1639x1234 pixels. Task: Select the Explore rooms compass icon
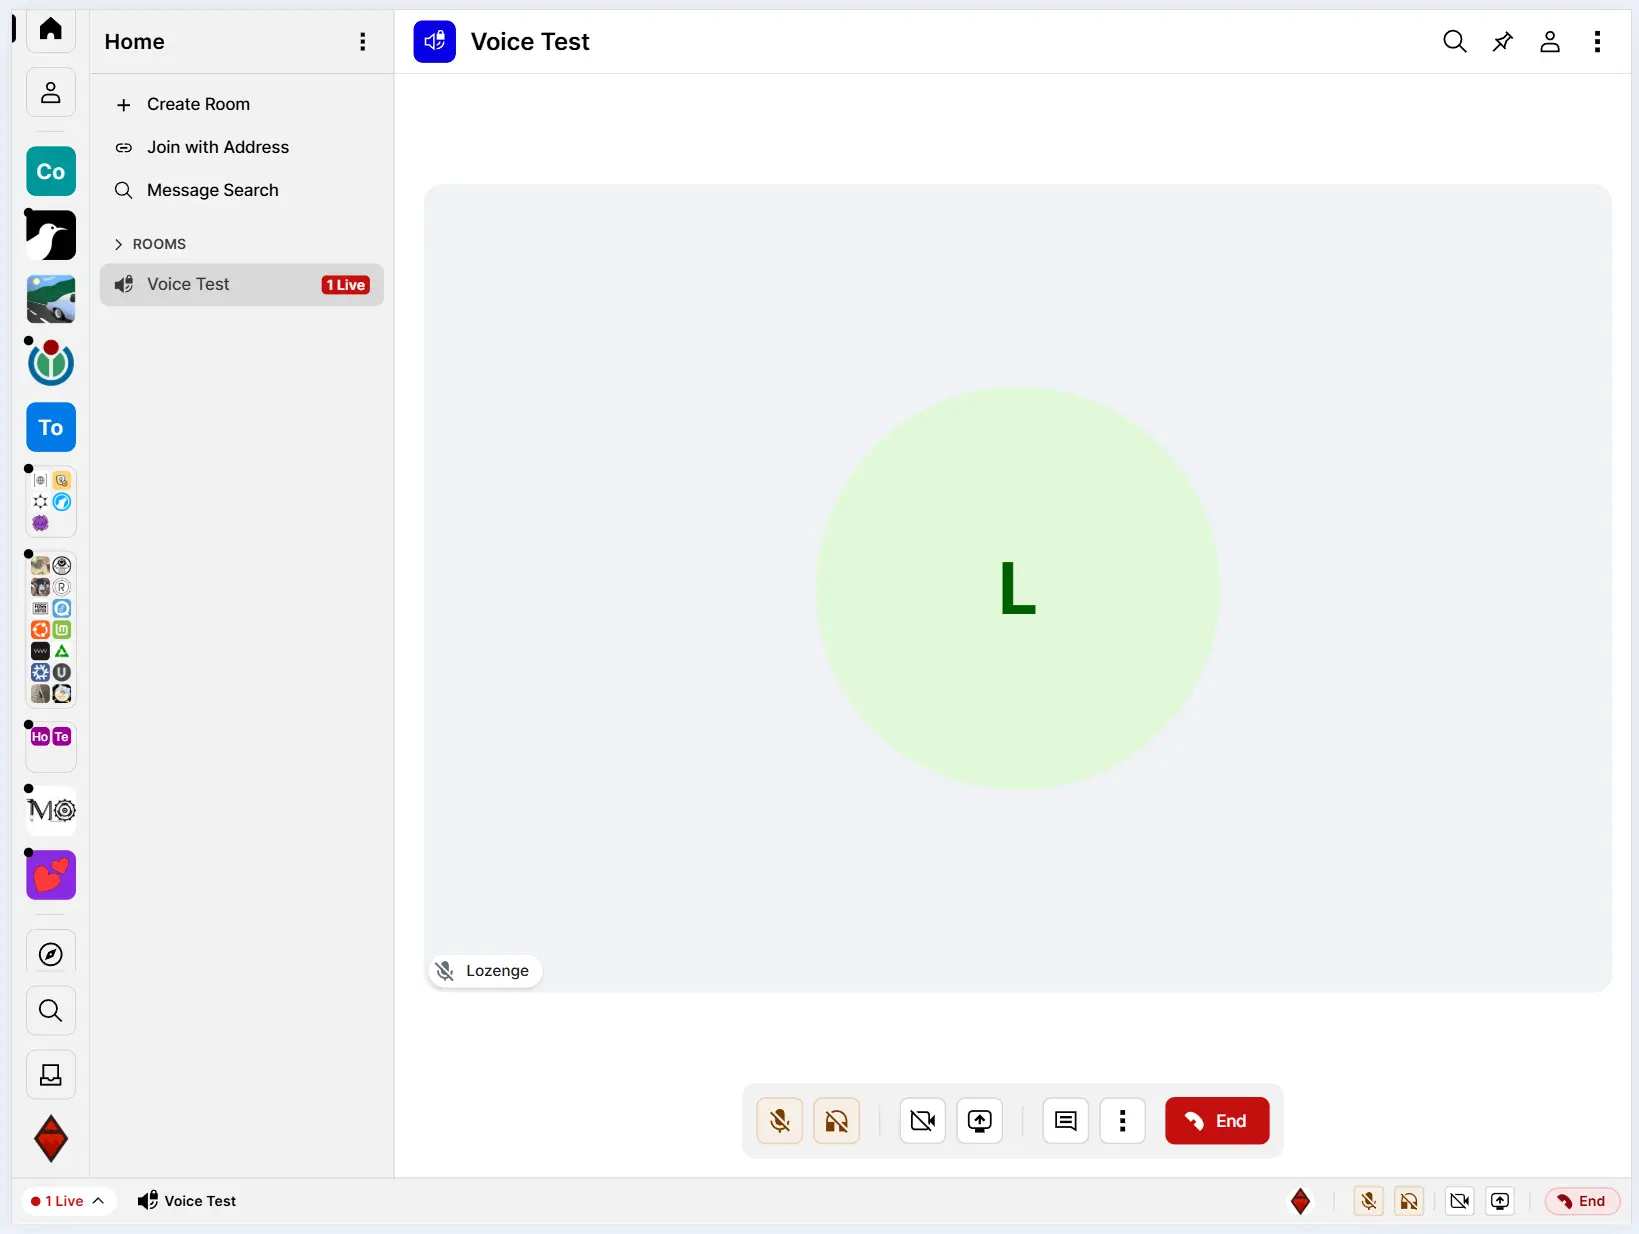click(49, 954)
